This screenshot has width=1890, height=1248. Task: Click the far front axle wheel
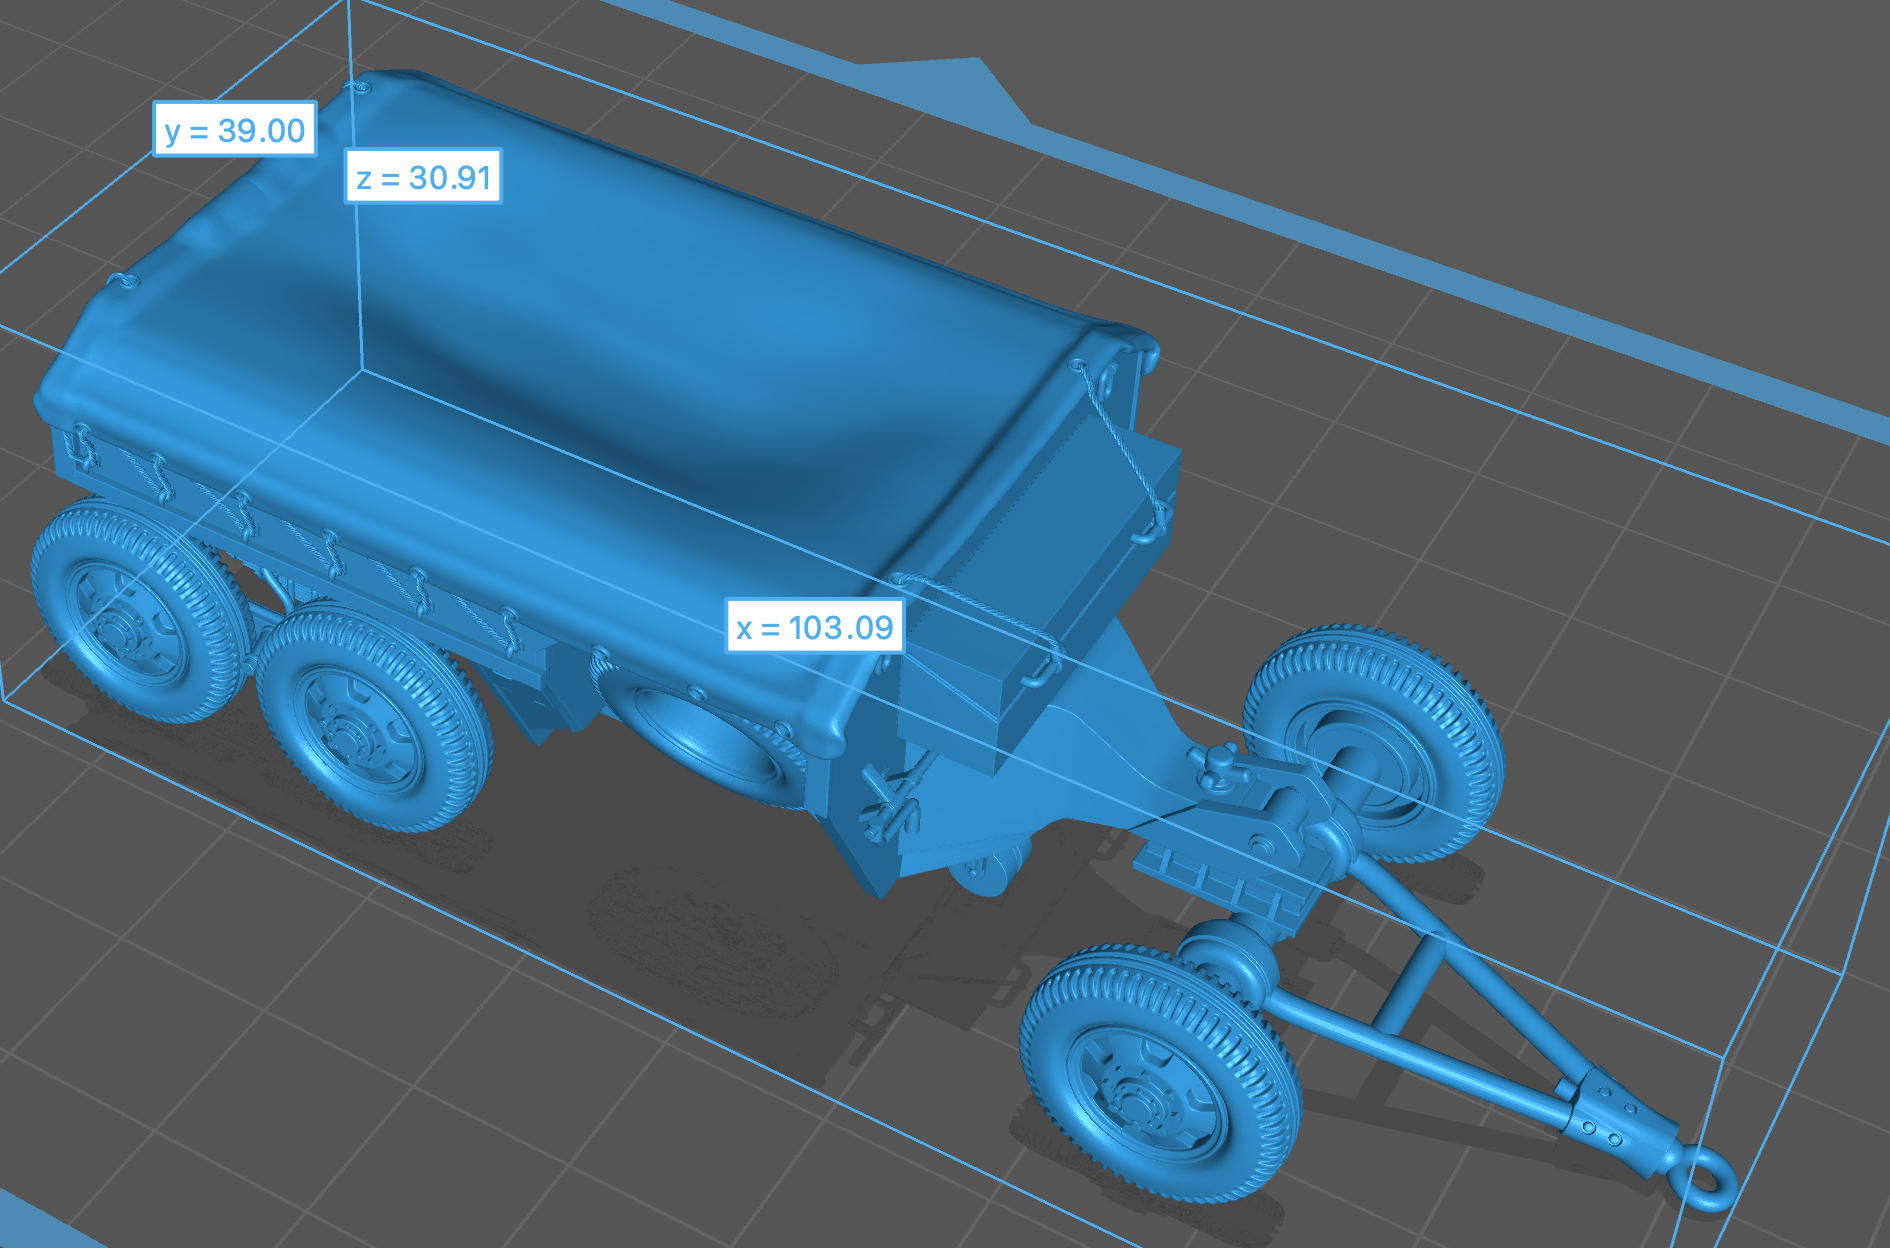(x=1375, y=740)
